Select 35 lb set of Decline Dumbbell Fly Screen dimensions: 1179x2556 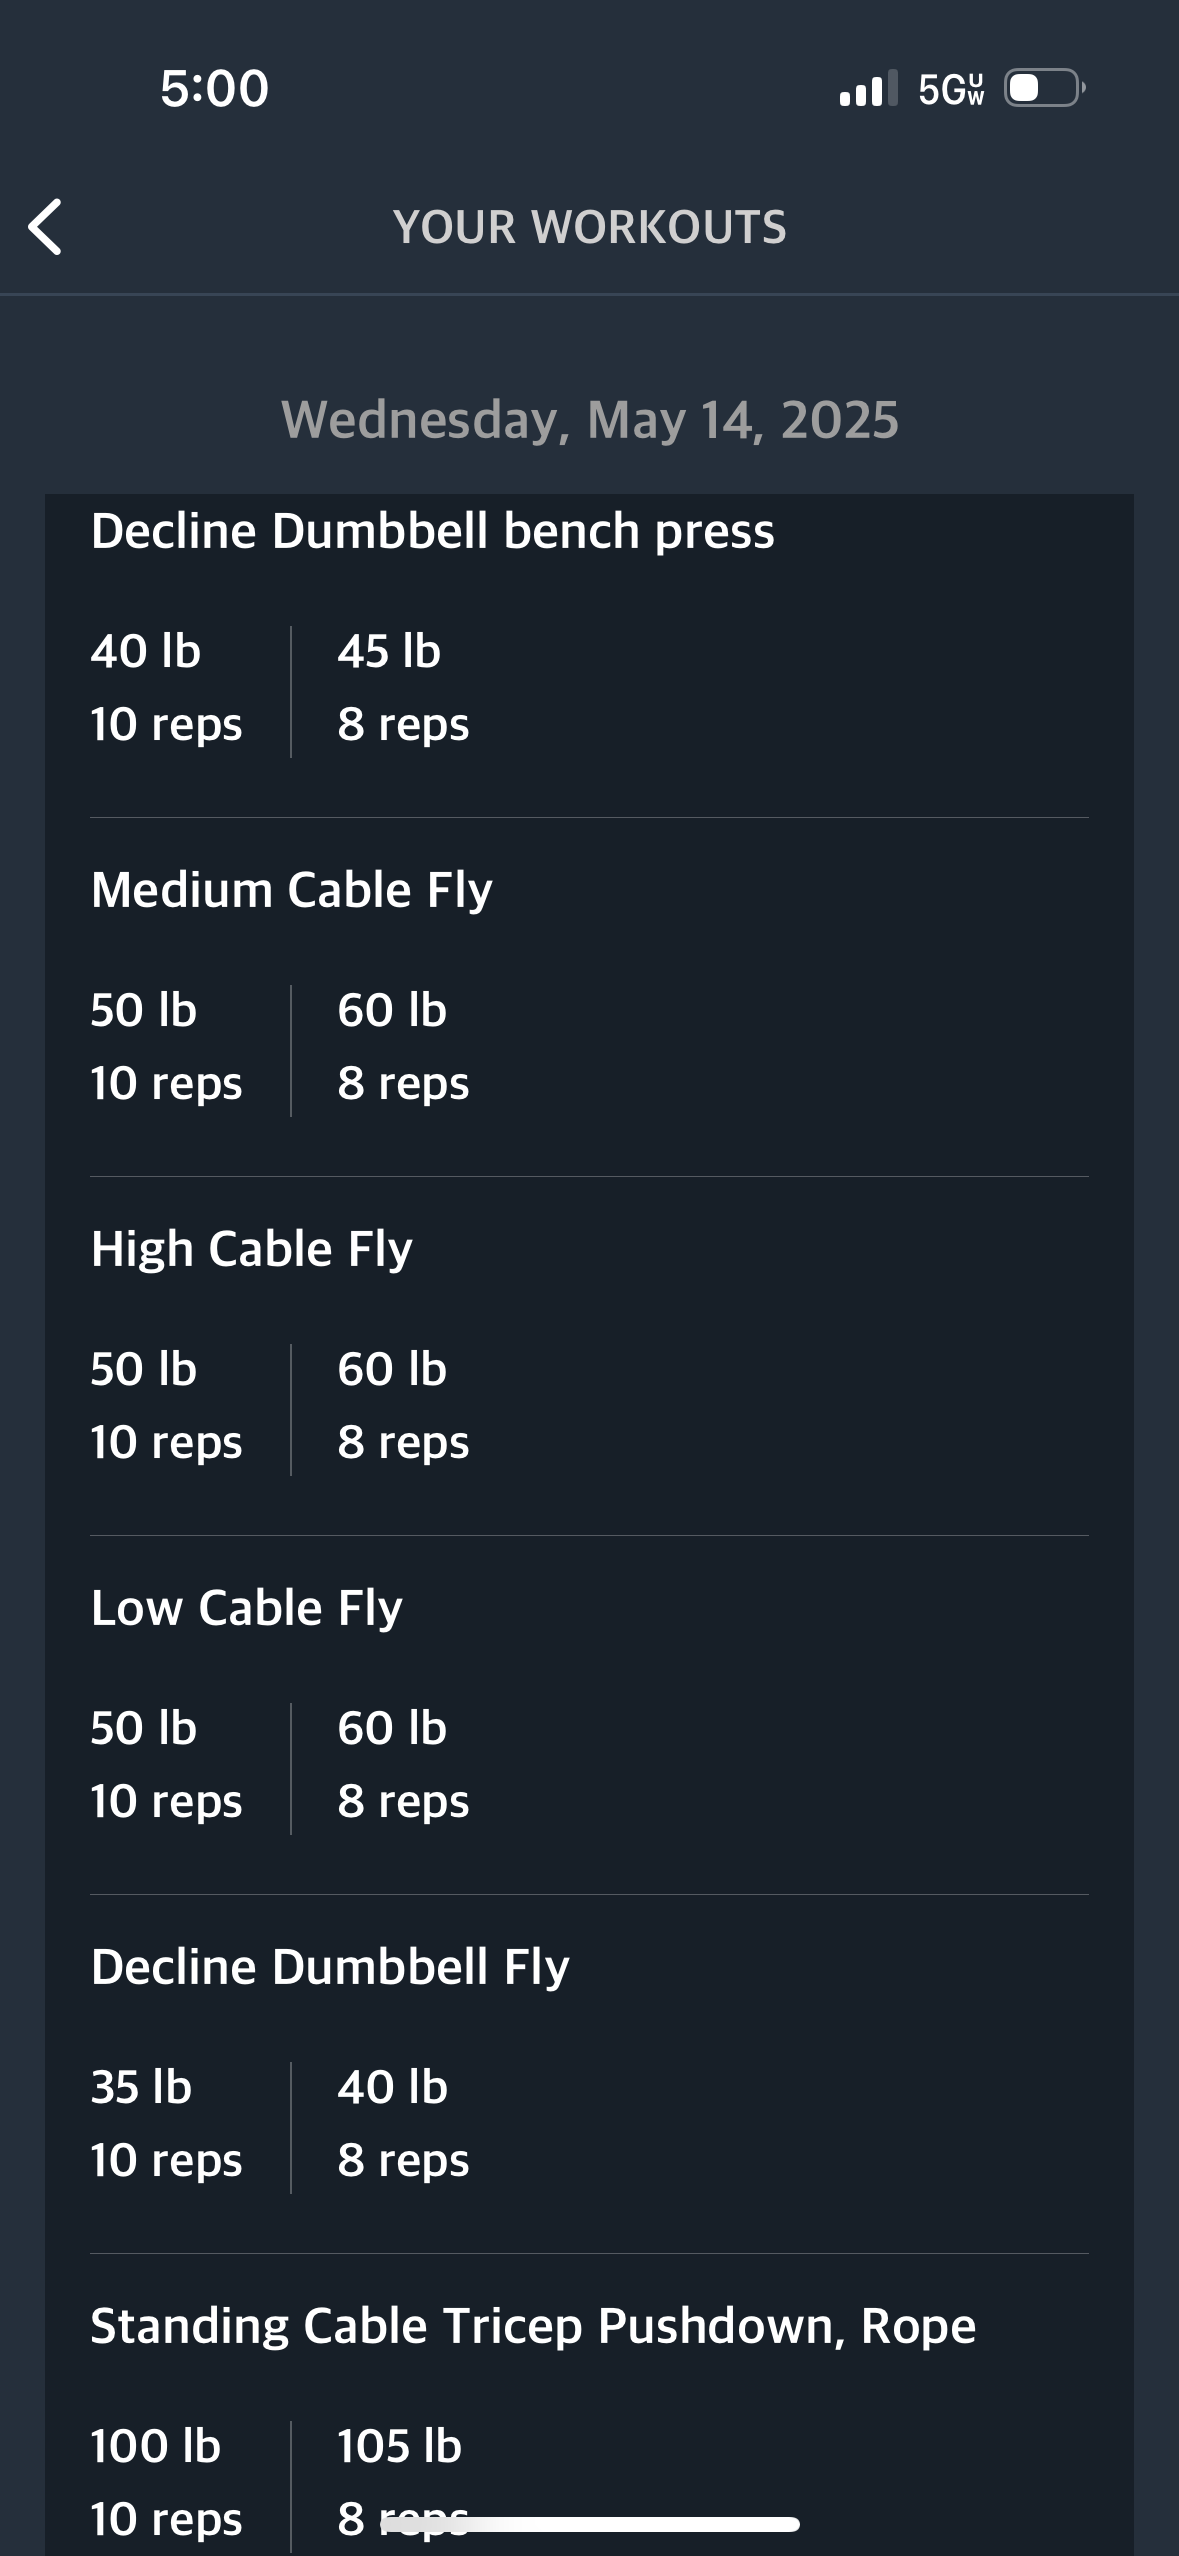pos(166,2123)
